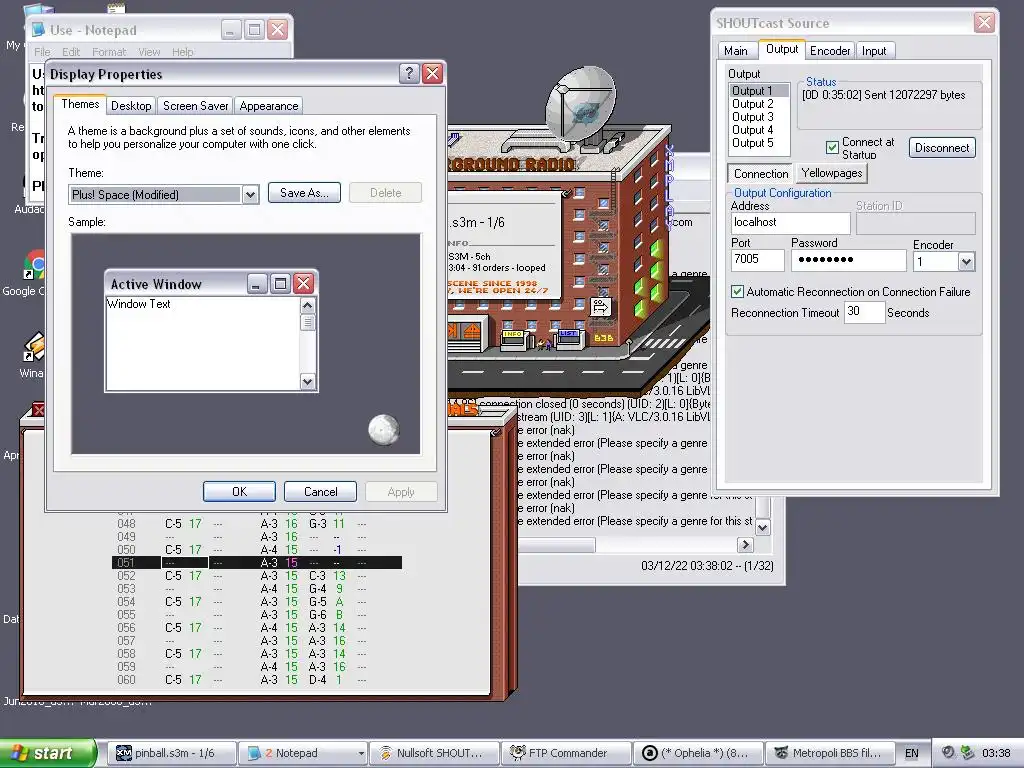Open the Theme dropdown list
The height and width of the screenshot is (768, 1024).
(250, 195)
